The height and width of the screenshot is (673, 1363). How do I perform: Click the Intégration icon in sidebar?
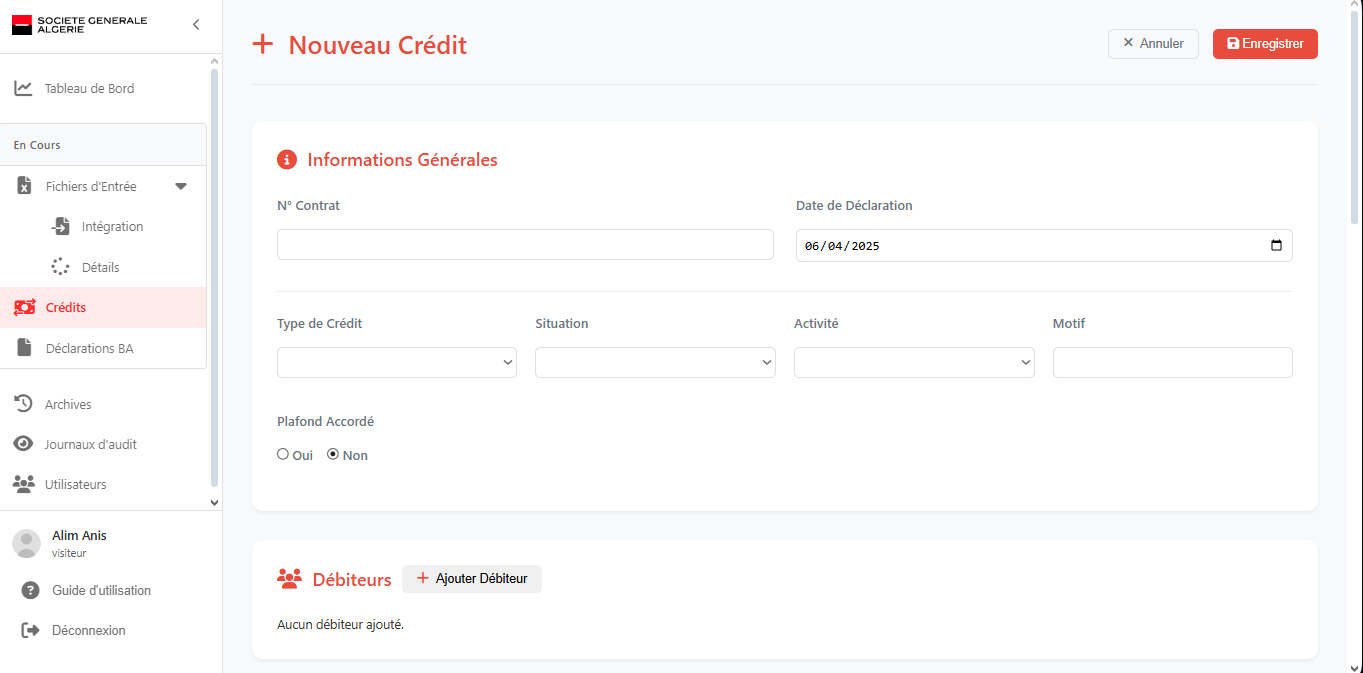point(62,226)
